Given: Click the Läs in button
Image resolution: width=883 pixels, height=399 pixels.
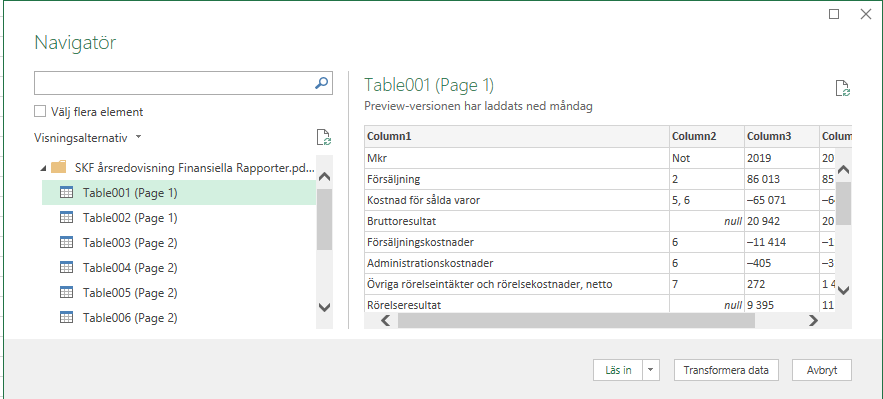Looking at the screenshot, I should click(x=618, y=370).
